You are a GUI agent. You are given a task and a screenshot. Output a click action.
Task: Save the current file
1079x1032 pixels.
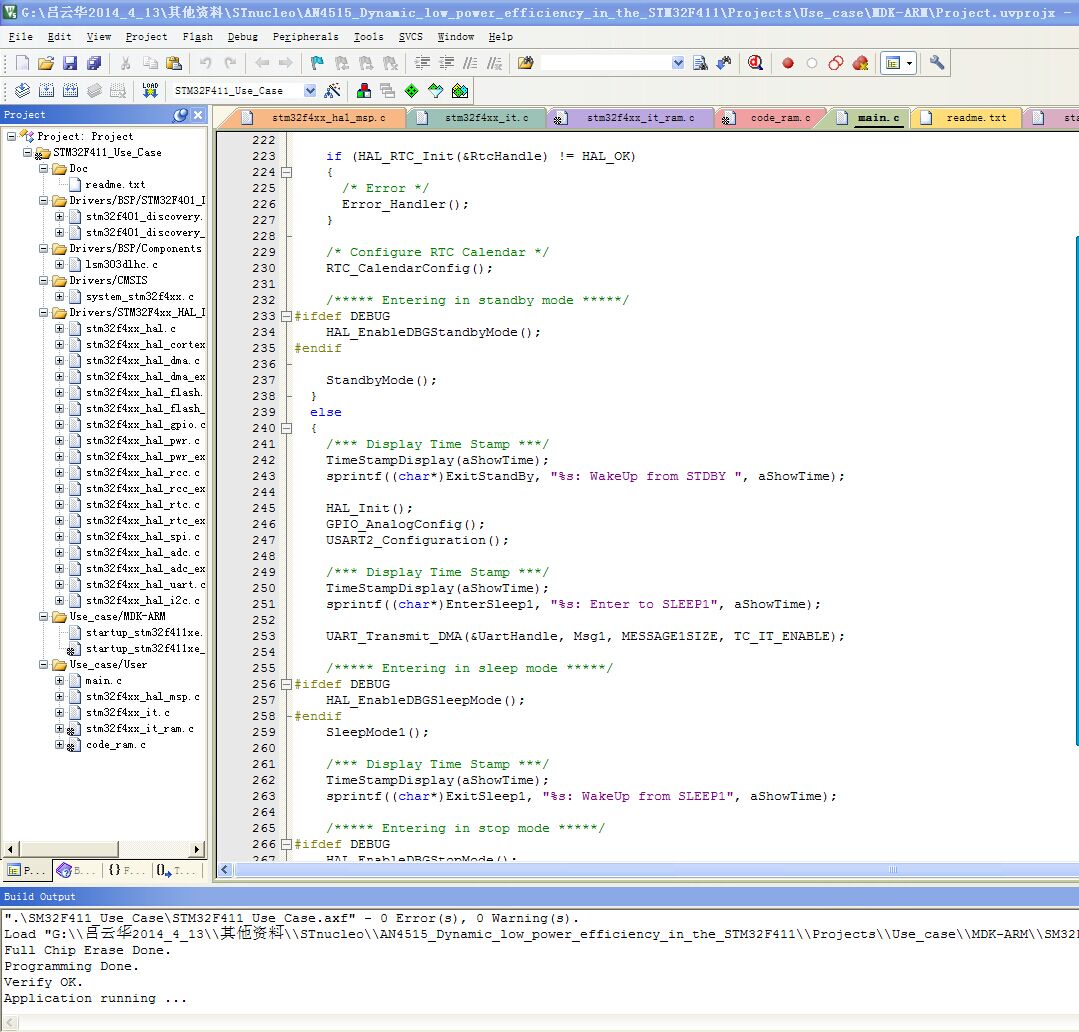coord(70,63)
